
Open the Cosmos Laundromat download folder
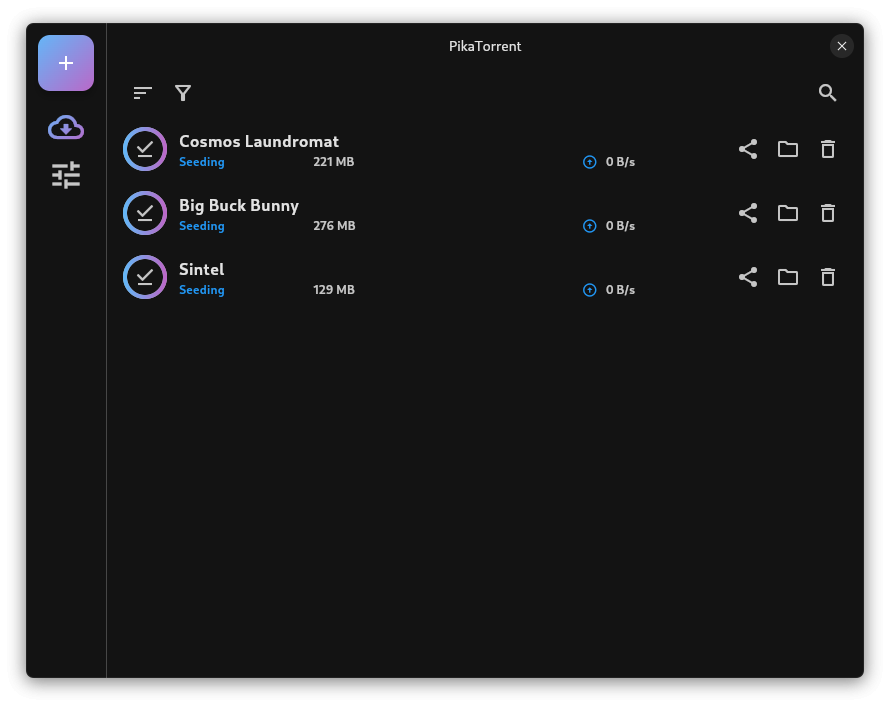(788, 149)
